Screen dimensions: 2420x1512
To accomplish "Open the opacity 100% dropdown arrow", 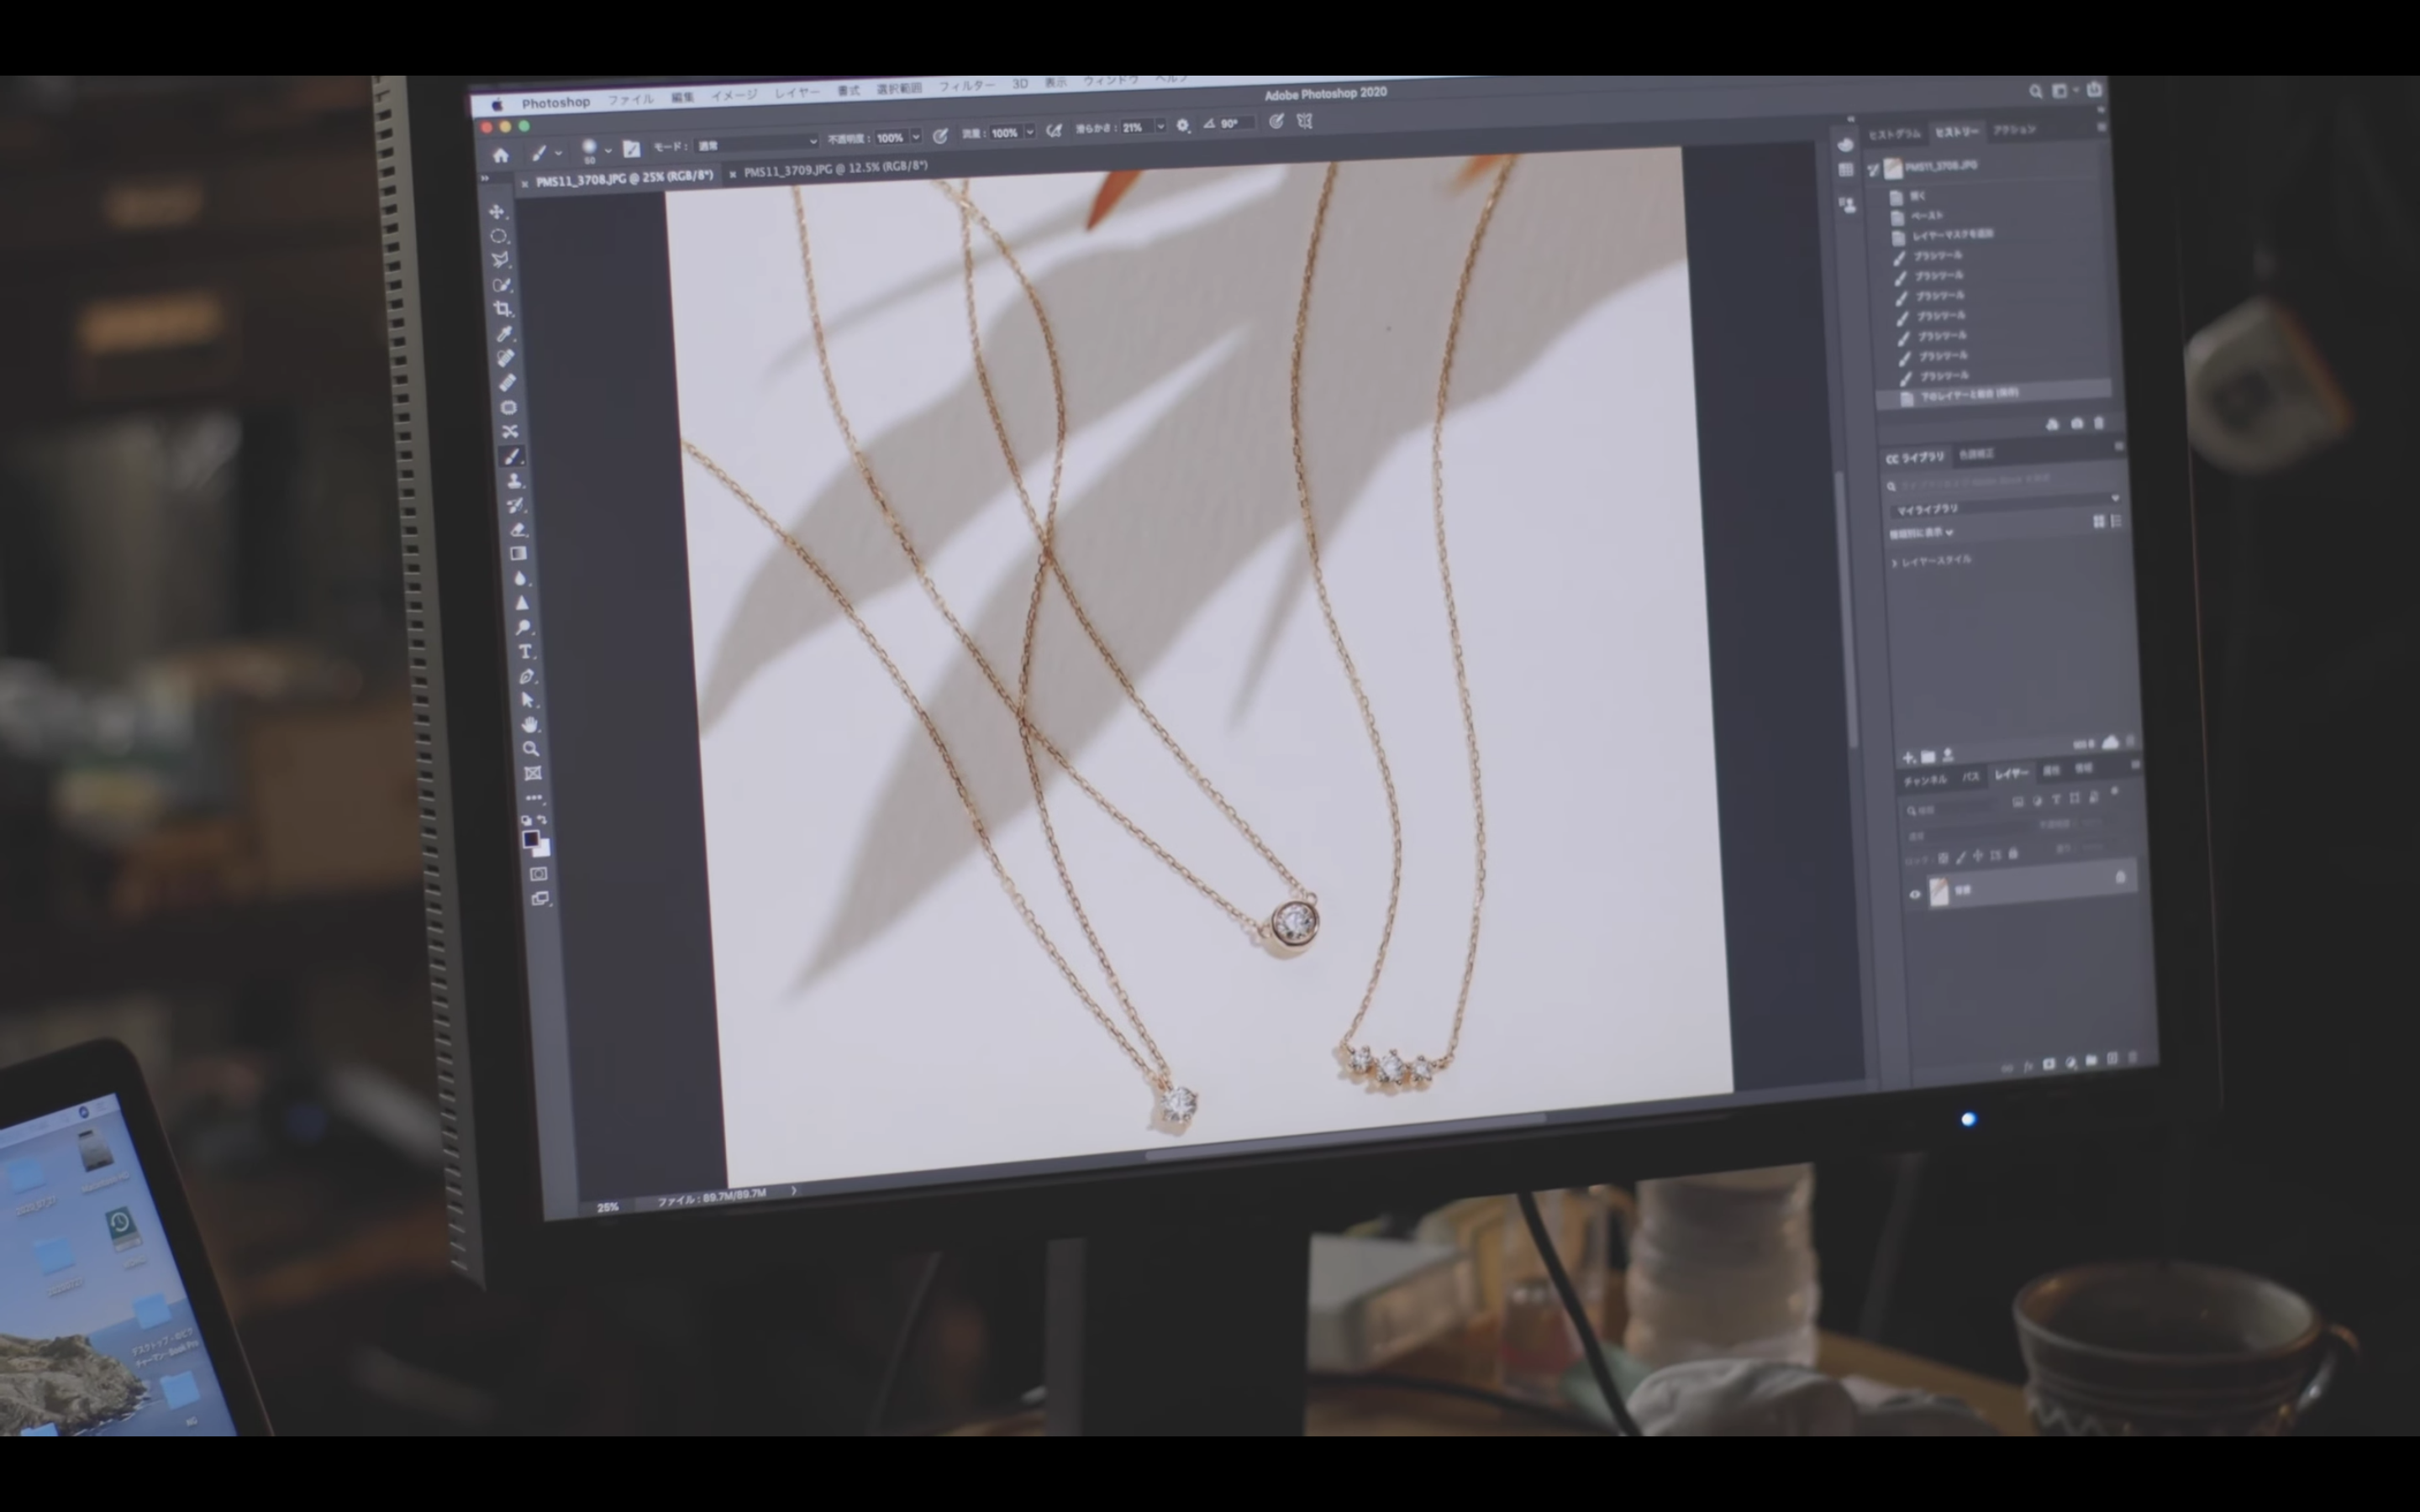I will tap(915, 137).
